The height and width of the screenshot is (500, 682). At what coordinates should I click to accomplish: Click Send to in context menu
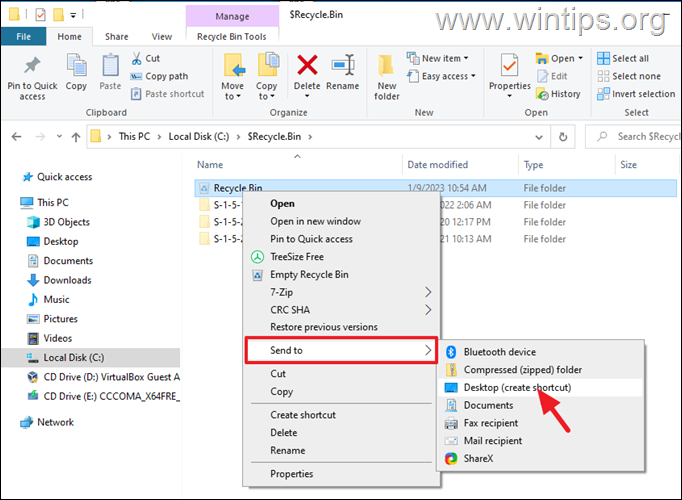[x=341, y=350]
